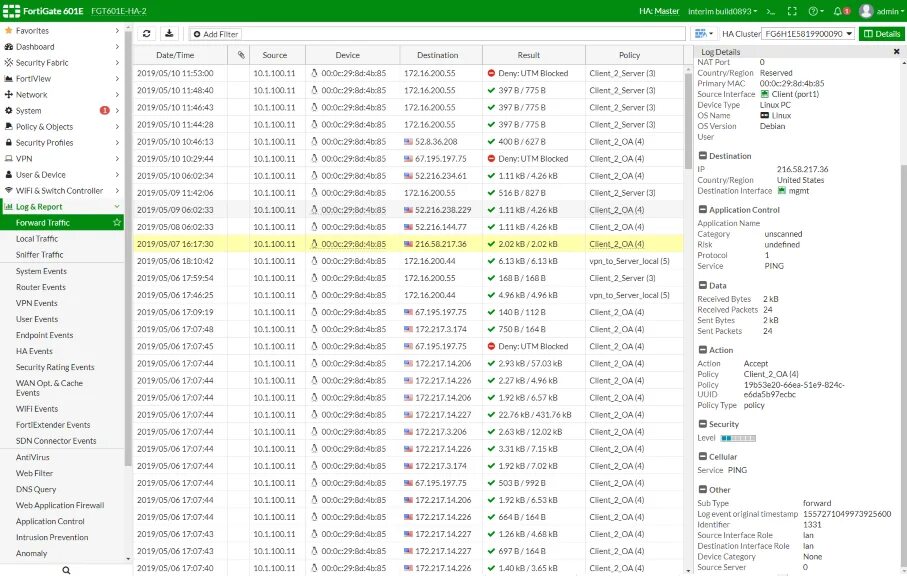Viewport: 907px width, 576px height.
Task: Collapse the Action section in Log Details
Action: (702, 350)
